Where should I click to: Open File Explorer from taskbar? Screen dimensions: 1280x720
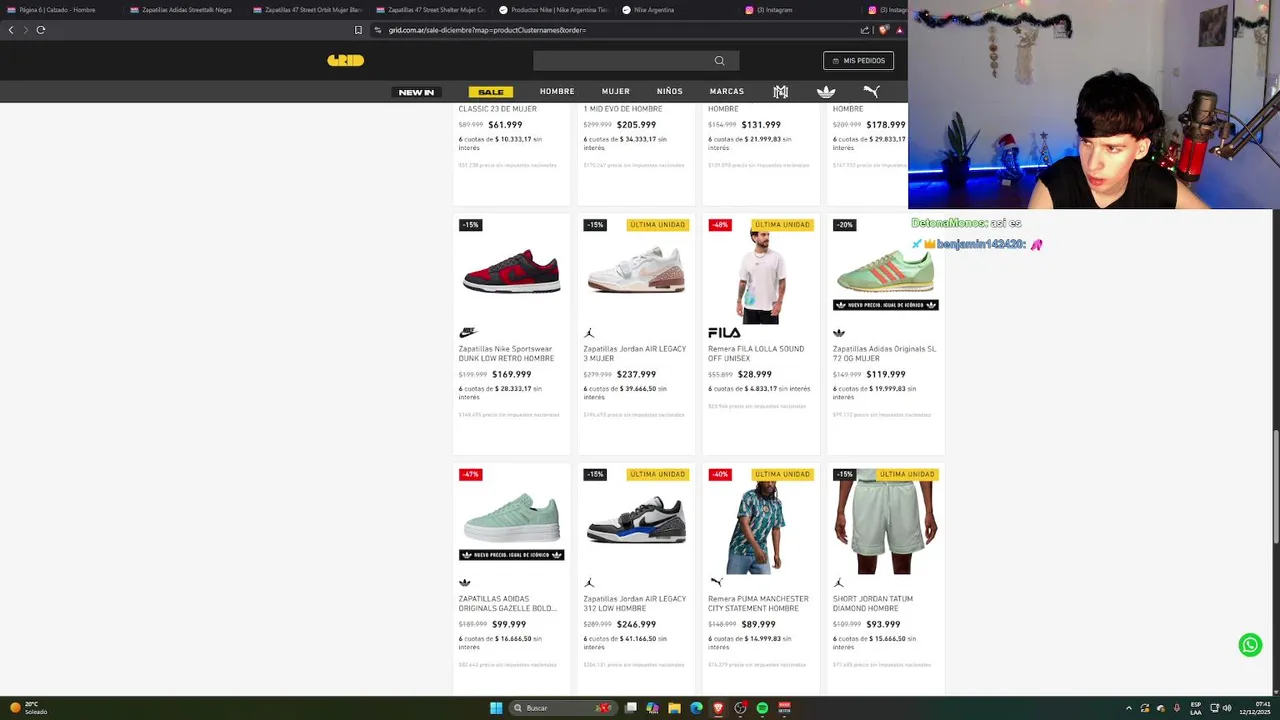point(674,708)
